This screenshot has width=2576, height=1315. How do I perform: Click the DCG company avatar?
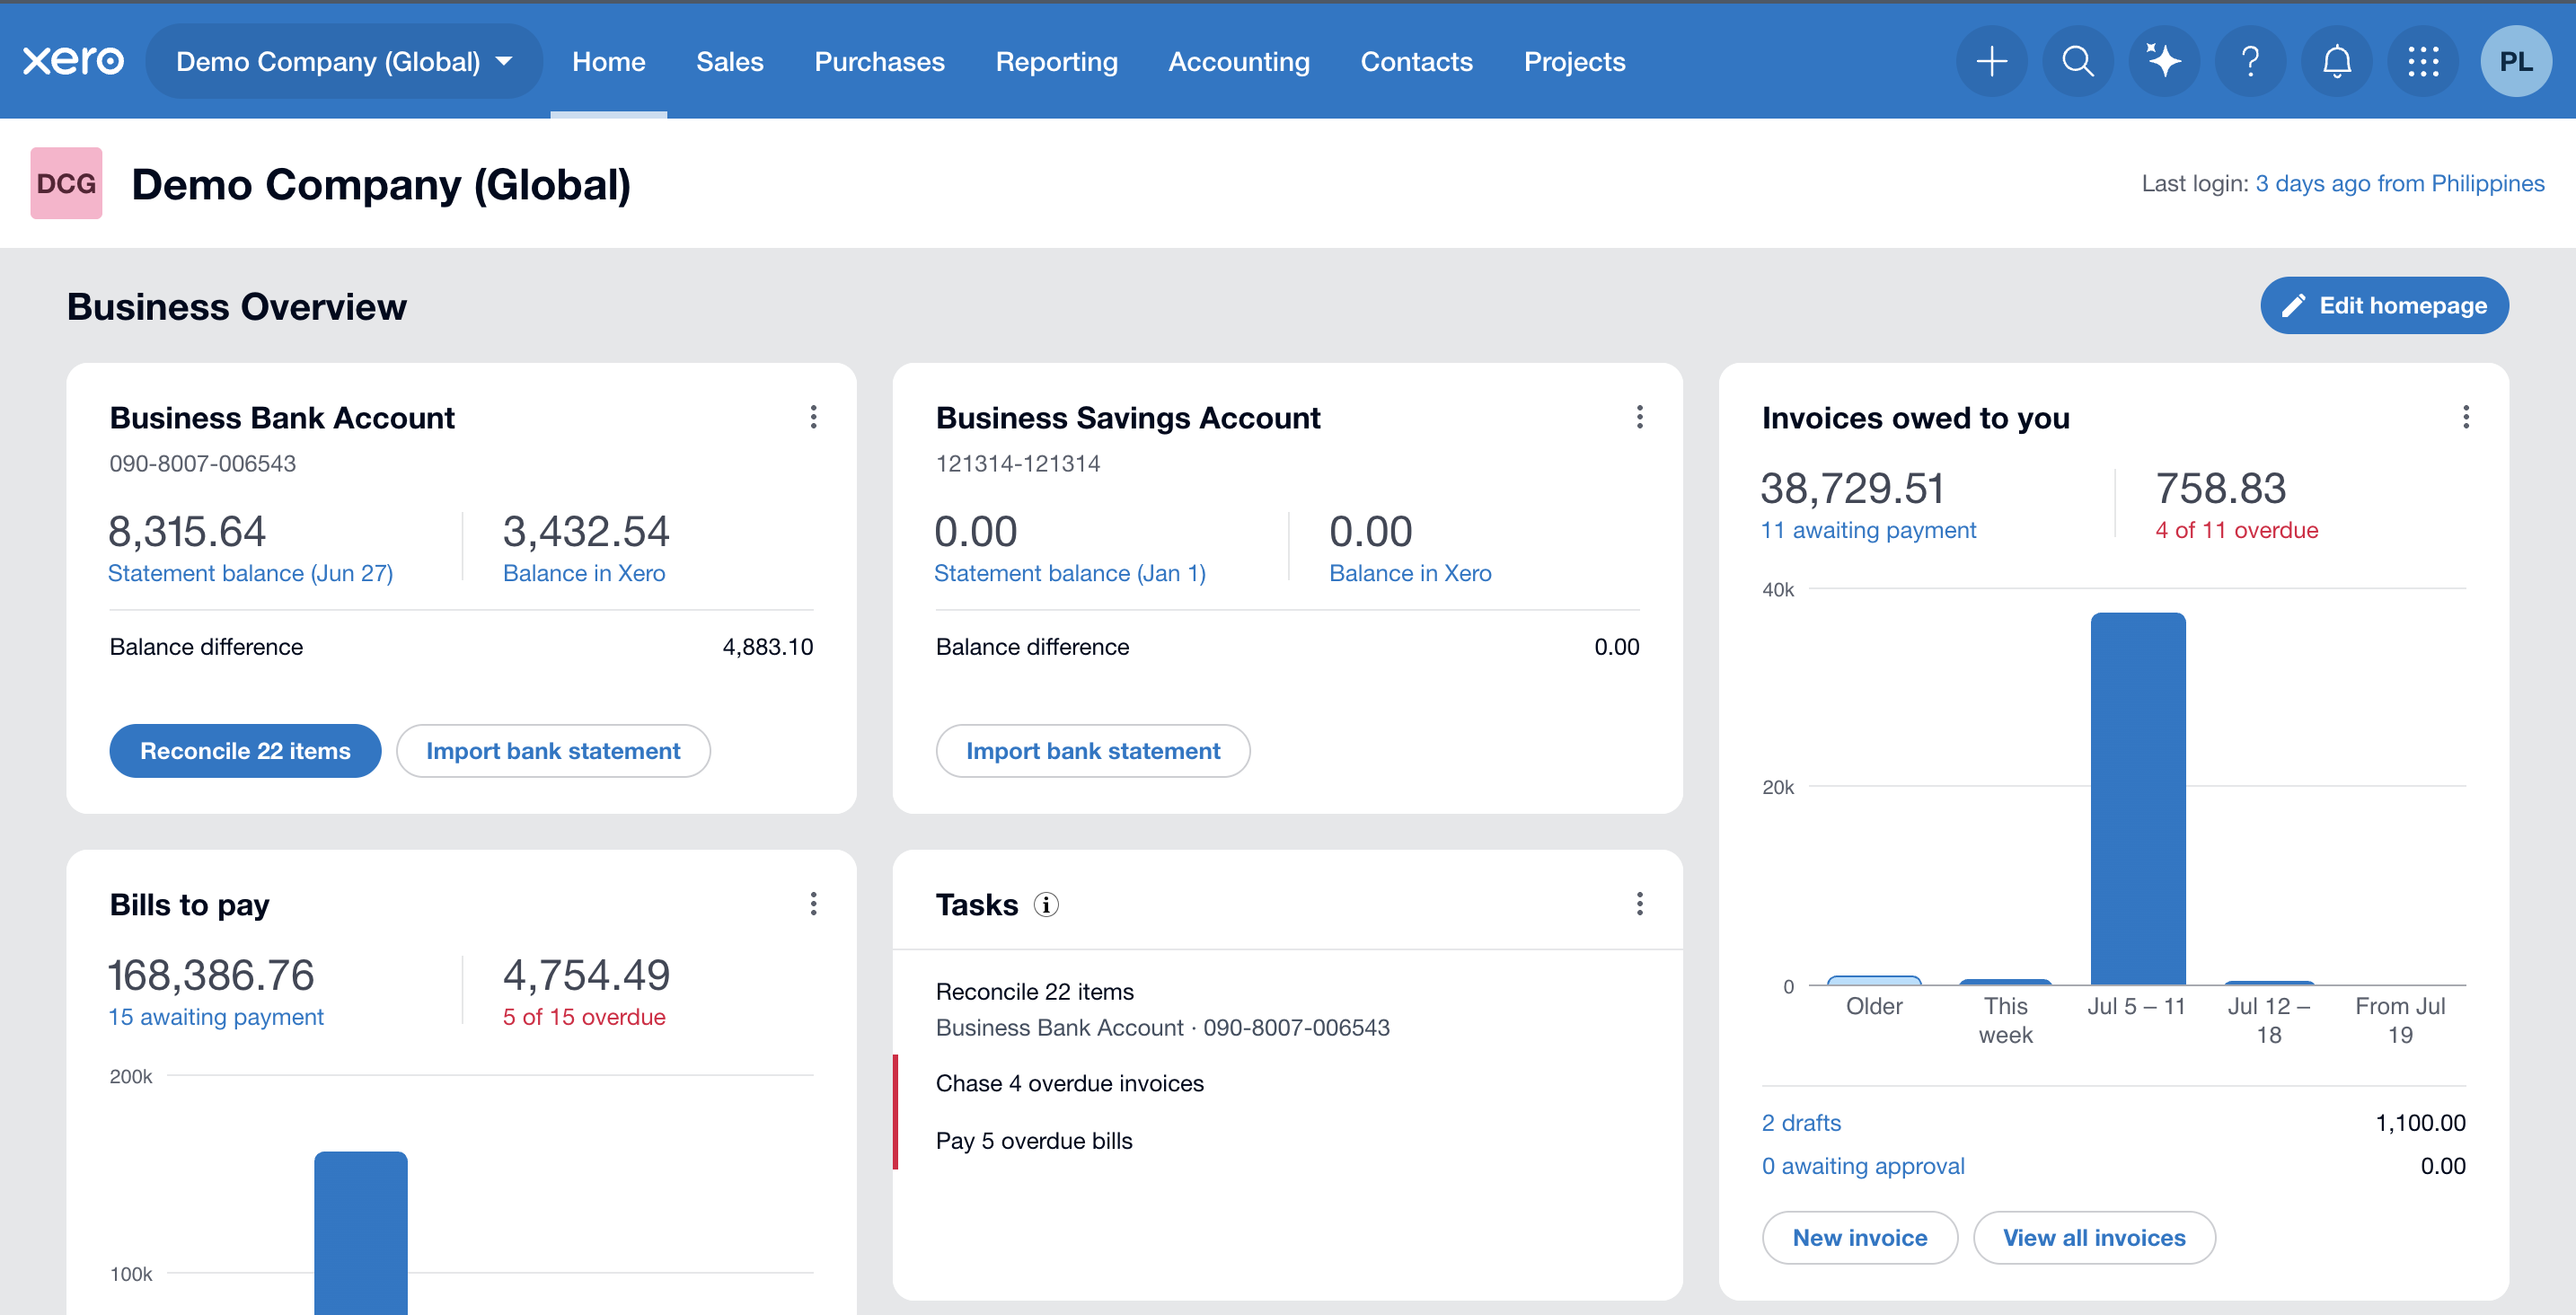click(66, 183)
